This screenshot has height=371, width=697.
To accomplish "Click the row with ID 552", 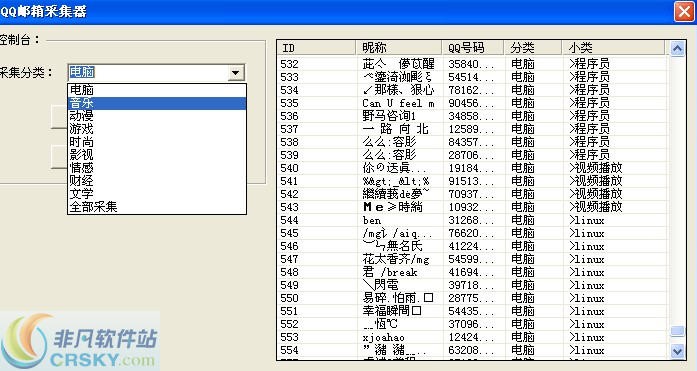I will click(x=472, y=324).
